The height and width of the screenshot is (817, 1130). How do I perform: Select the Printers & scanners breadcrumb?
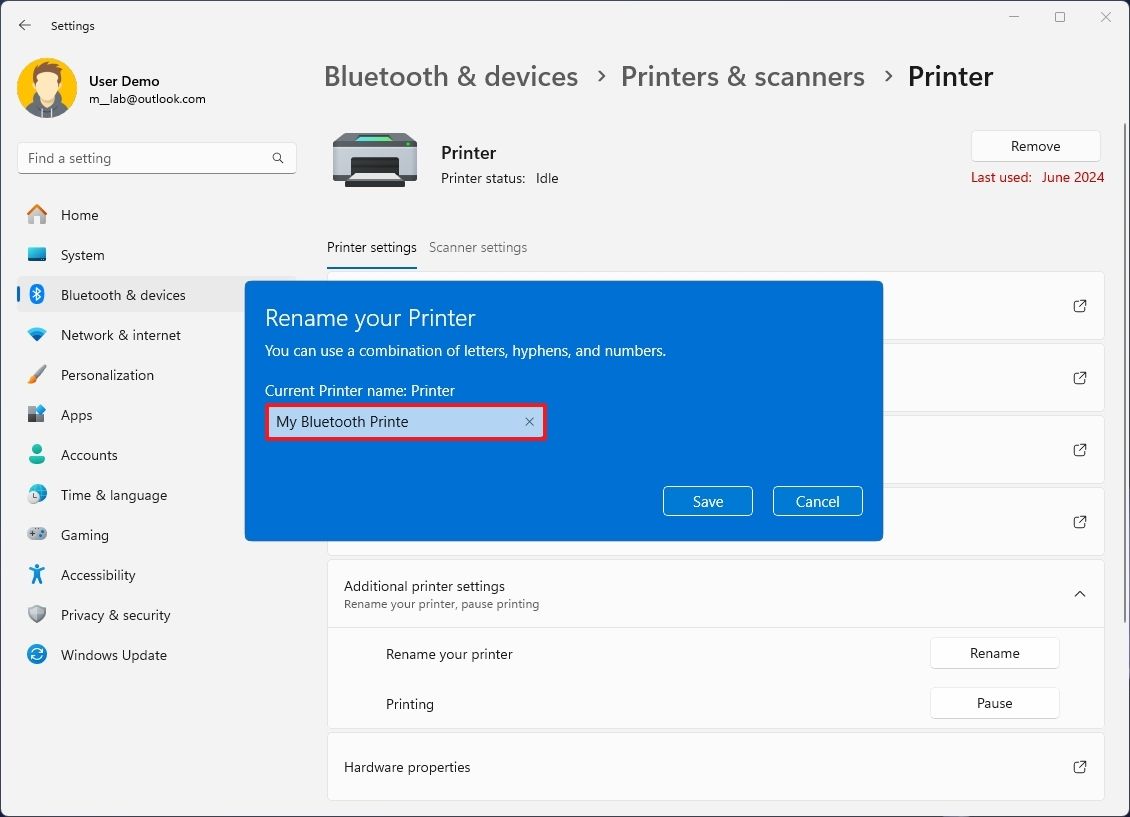[x=743, y=76]
